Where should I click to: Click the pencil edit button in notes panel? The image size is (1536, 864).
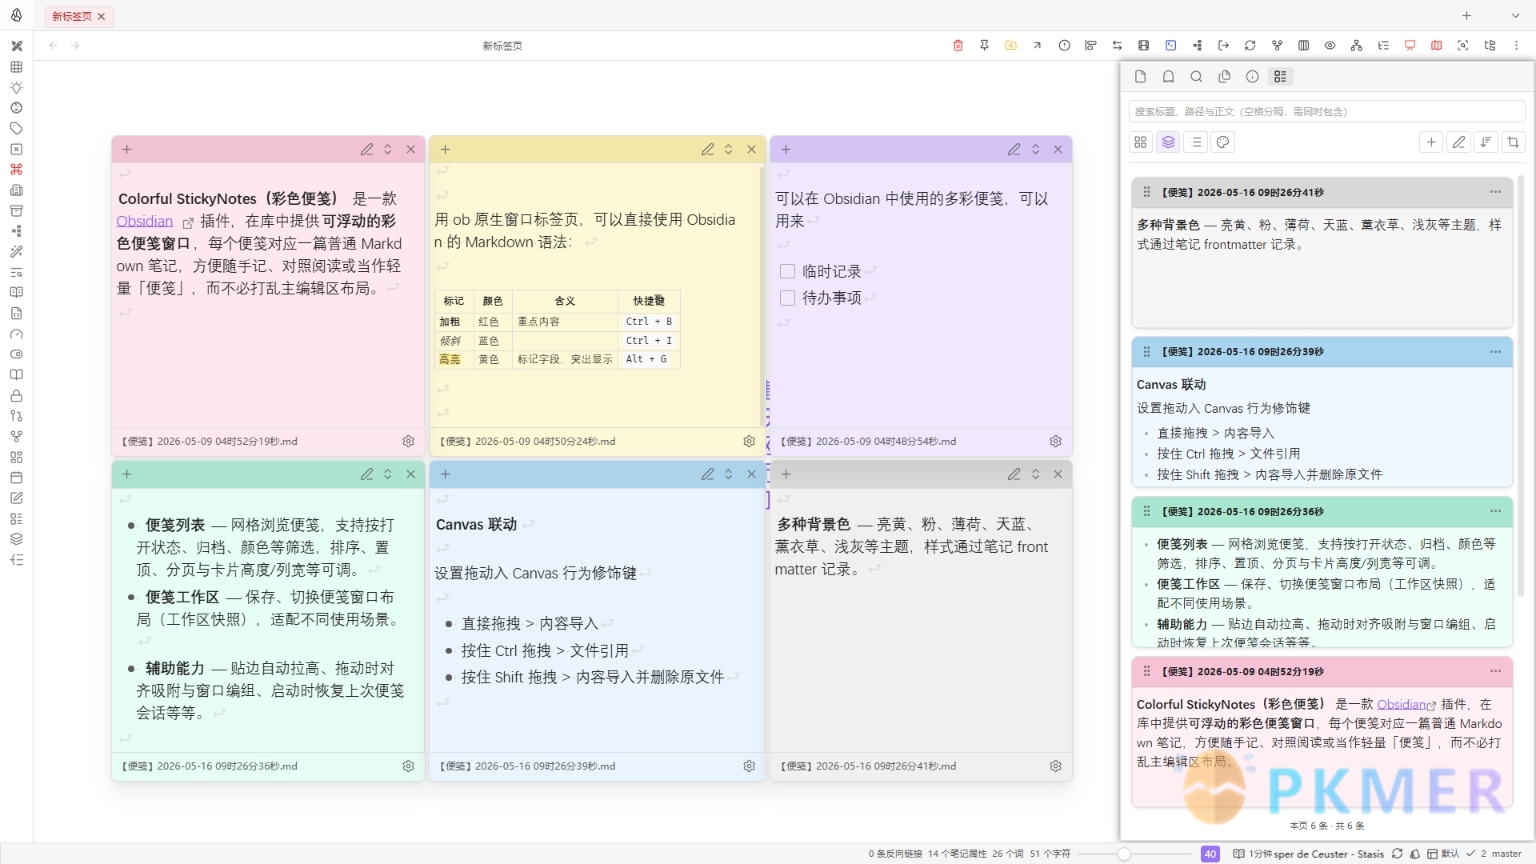pyautogui.click(x=1459, y=142)
